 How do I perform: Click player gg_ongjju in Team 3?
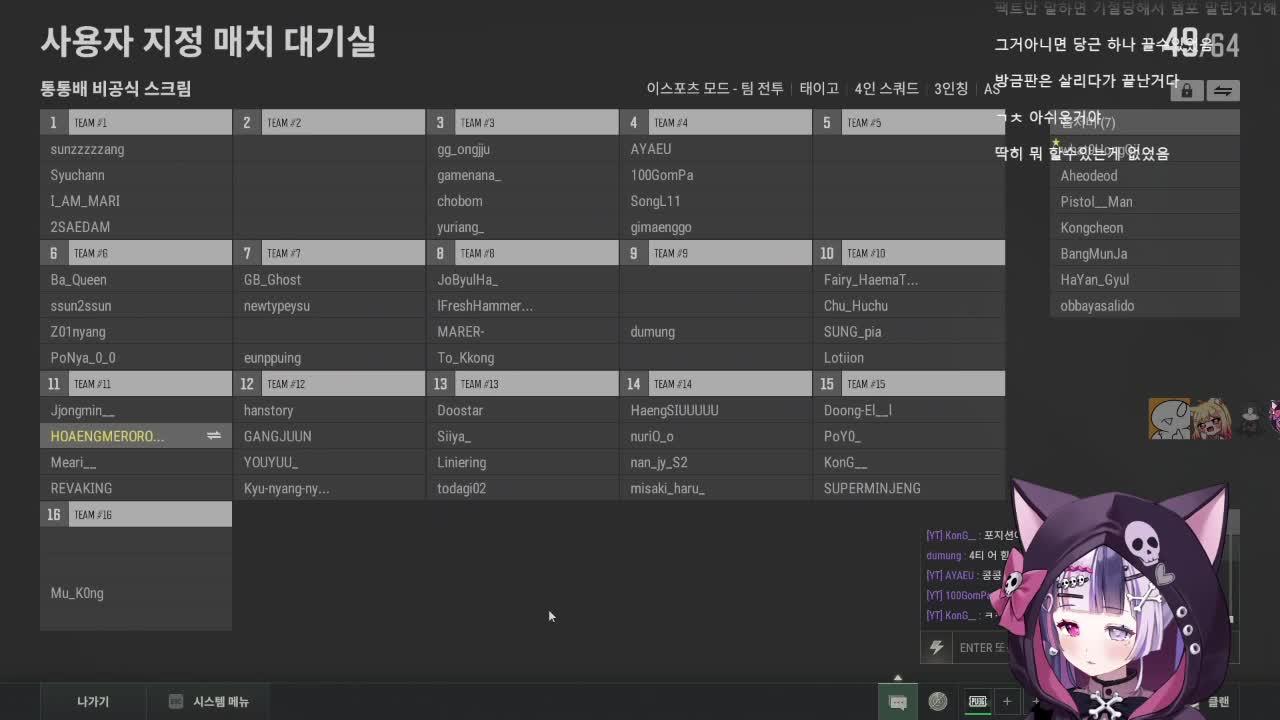coord(463,149)
